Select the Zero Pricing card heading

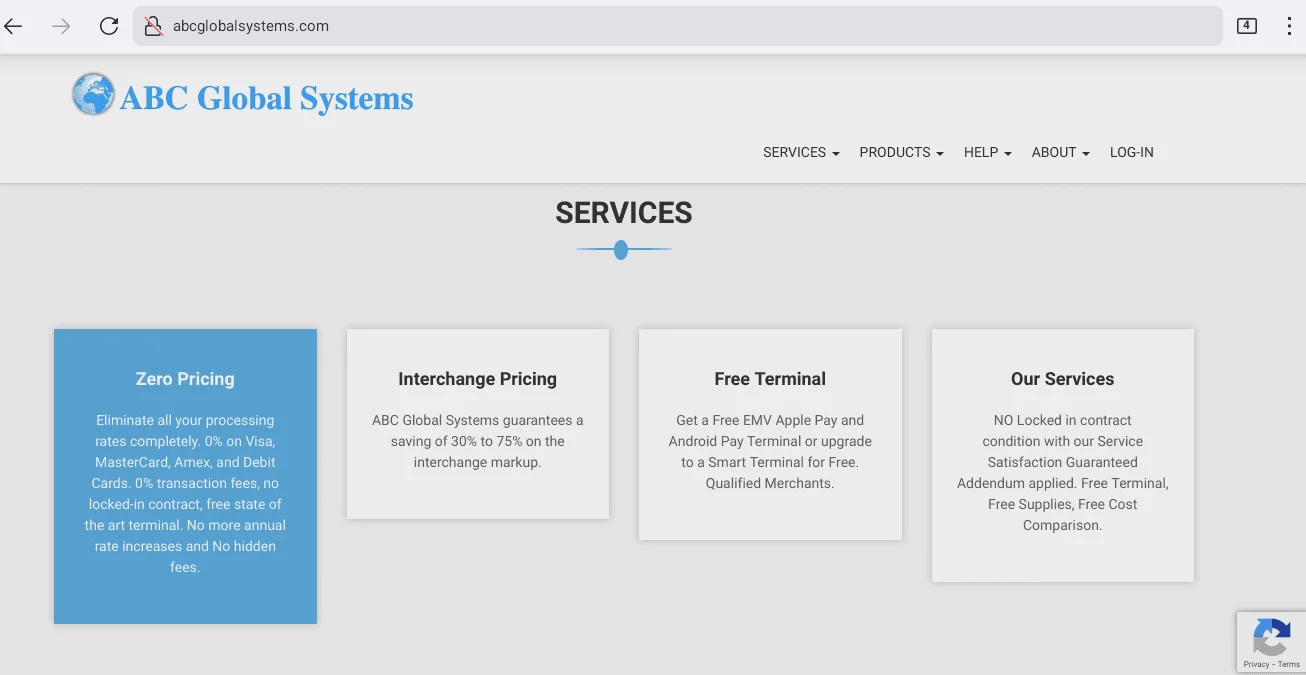click(x=185, y=379)
